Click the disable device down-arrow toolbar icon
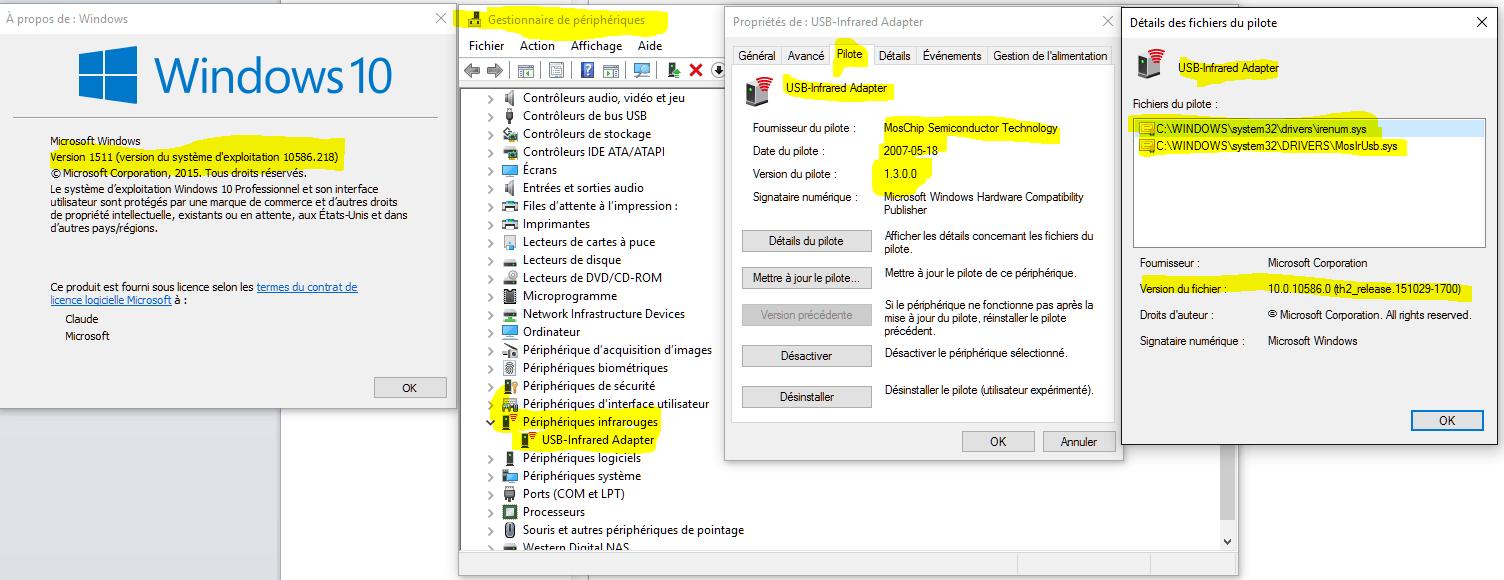Viewport: 1504px width, 580px height. point(718,70)
